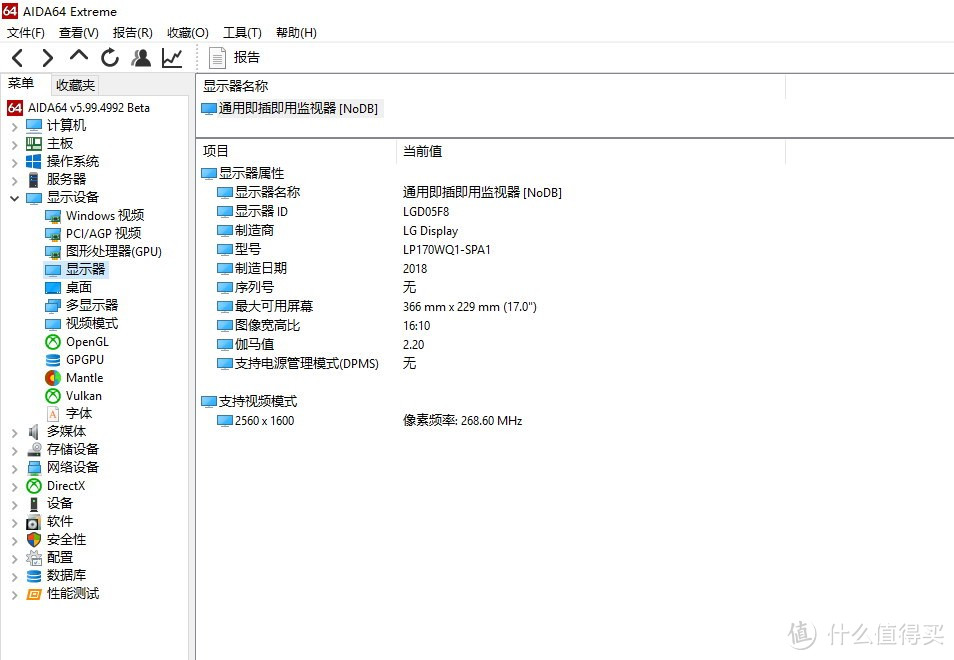Select the 图形处理器(GPU) icon
Screen dimensions: 954x660
[x=53, y=252]
